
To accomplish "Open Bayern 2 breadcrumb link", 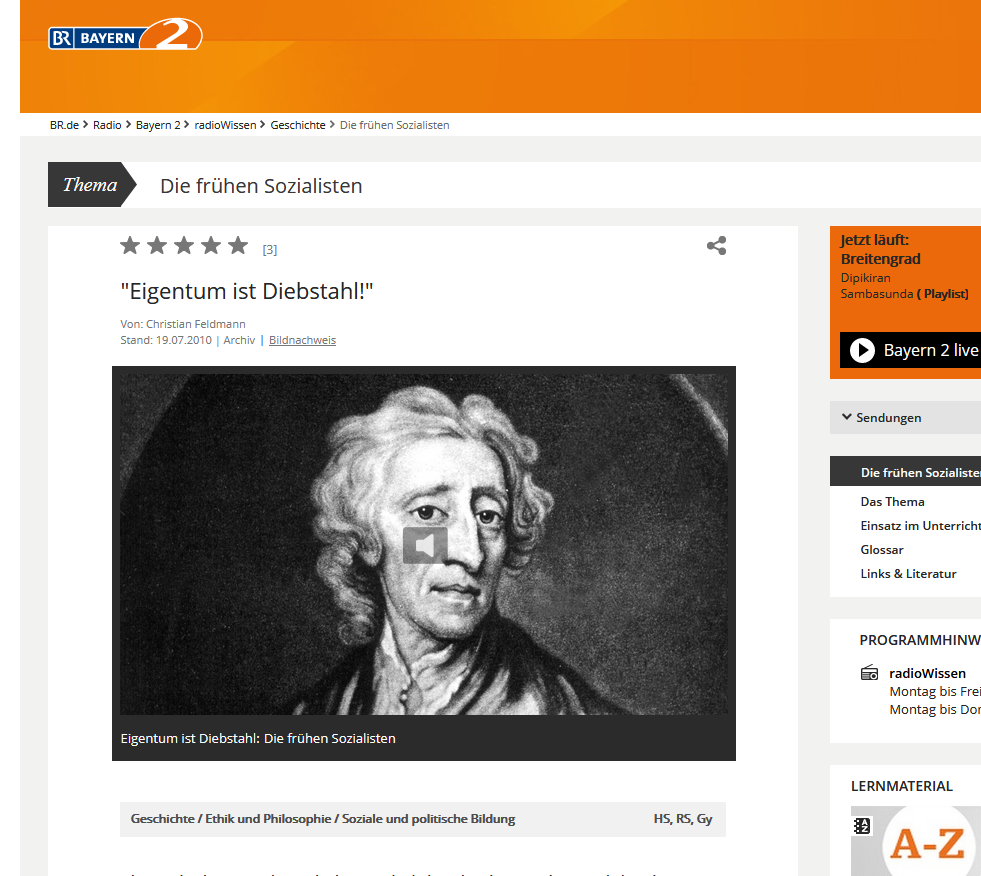I will [158, 125].
